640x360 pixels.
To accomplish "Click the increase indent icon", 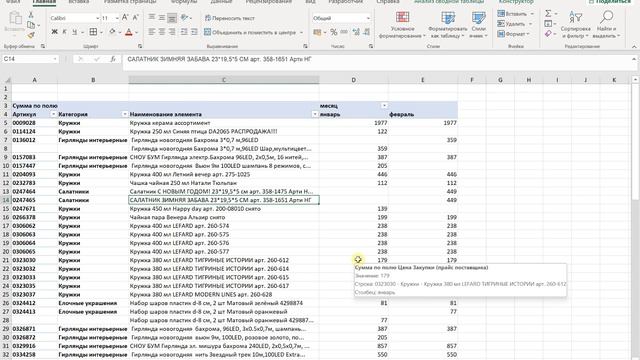I will pos(194,32).
